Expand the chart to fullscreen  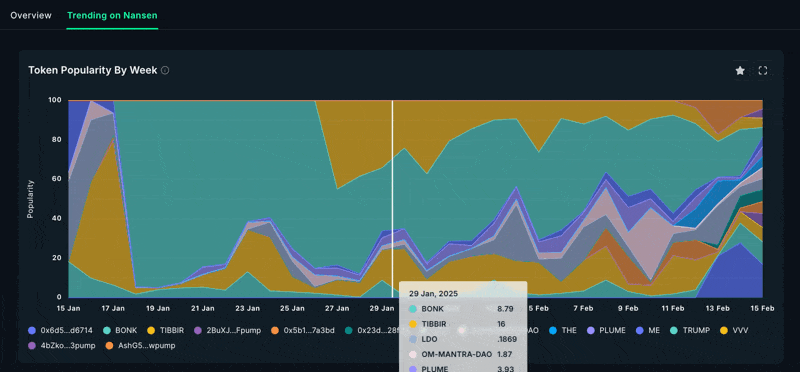763,71
